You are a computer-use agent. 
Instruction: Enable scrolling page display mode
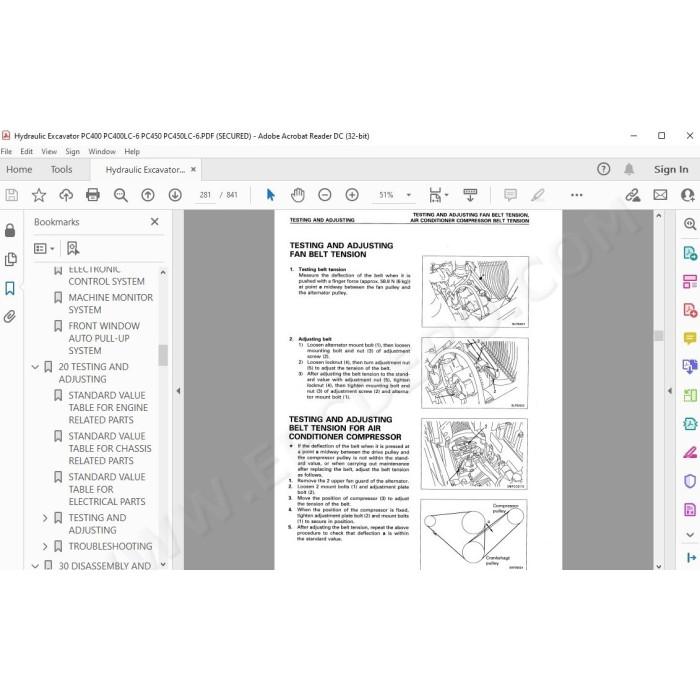tap(470, 195)
